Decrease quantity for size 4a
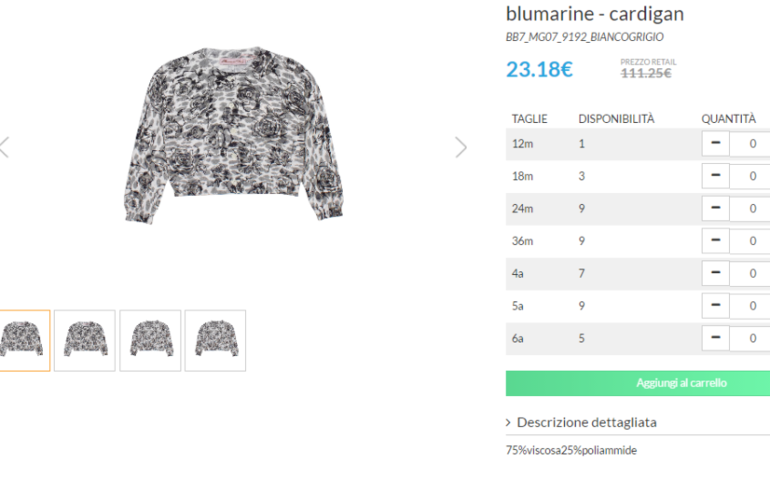 tap(715, 273)
